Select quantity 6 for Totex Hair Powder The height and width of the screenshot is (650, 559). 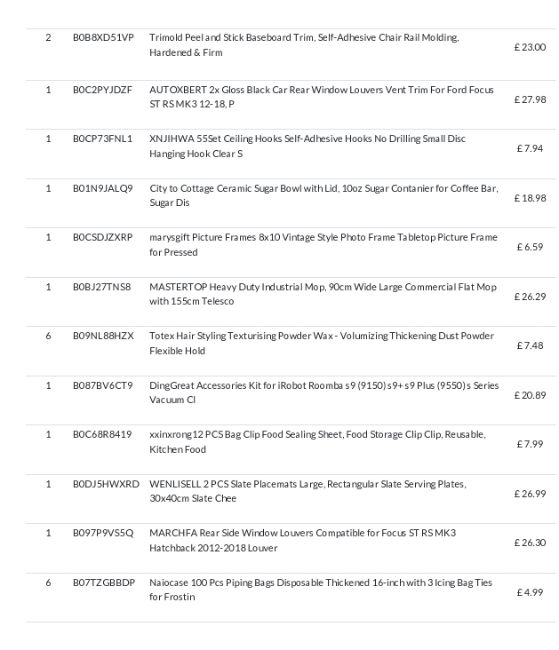click(48, 336)
